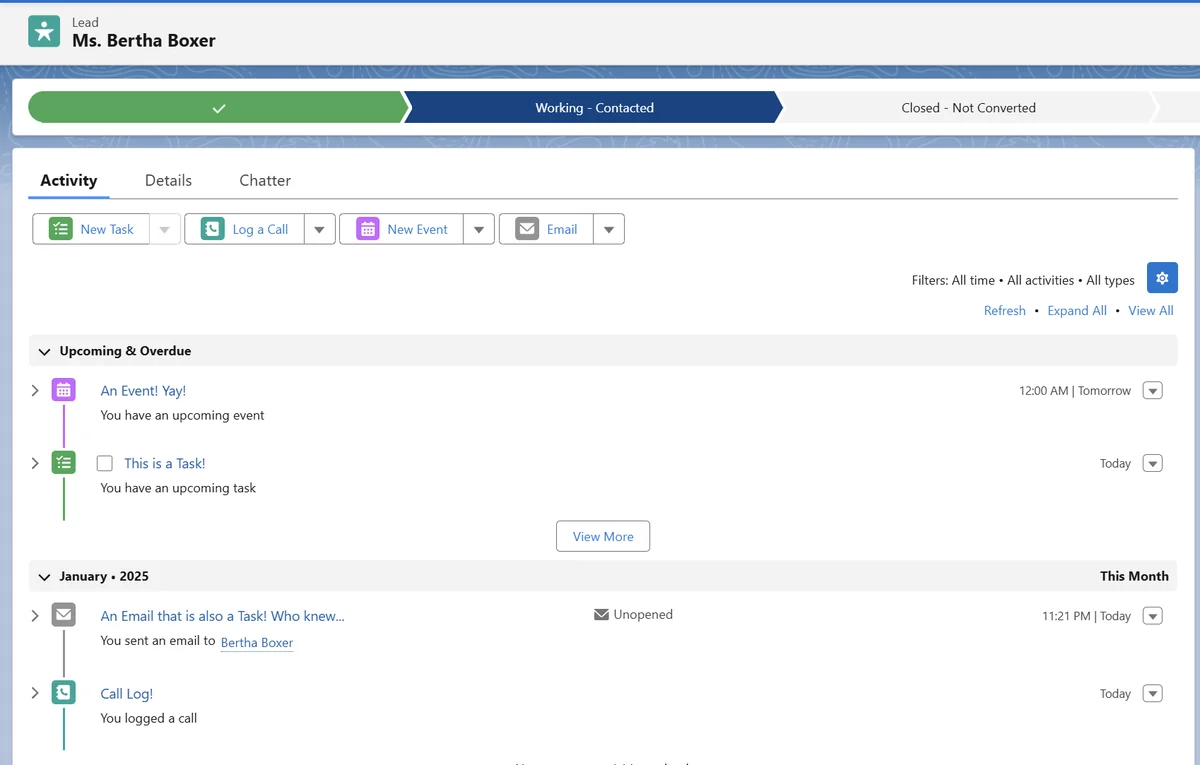Open timeline settings gear icon
1200x765 pixels.
click(1162, 278)
